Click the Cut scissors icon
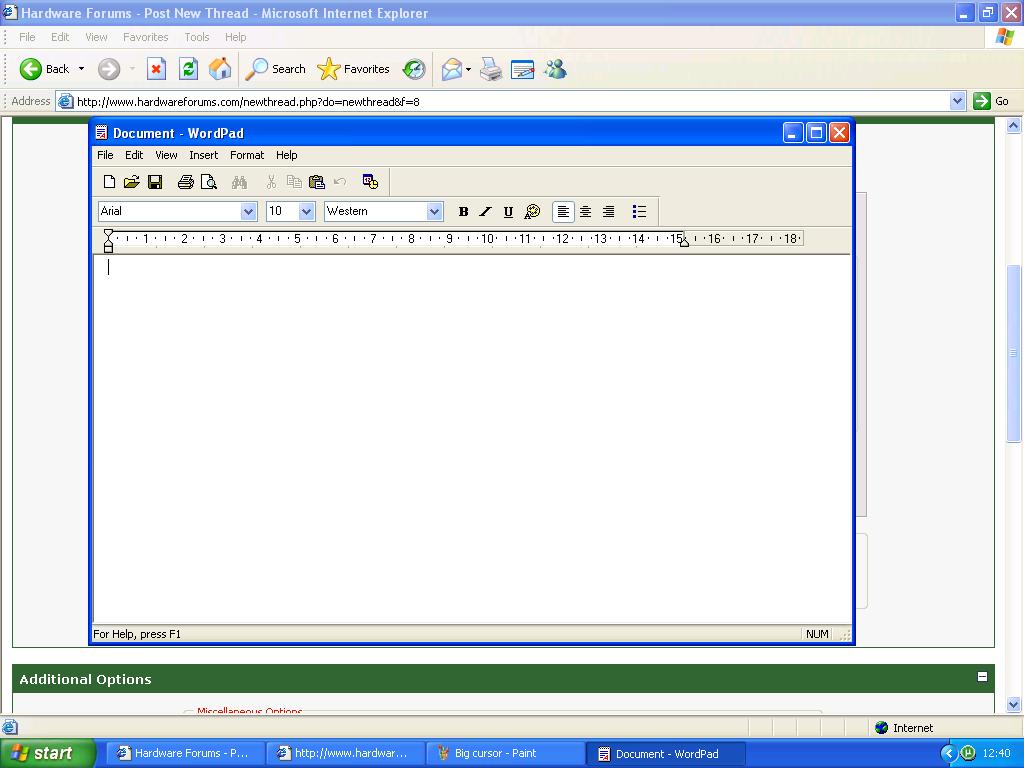Screen dimensions: 1024x768 coord(271,182)
